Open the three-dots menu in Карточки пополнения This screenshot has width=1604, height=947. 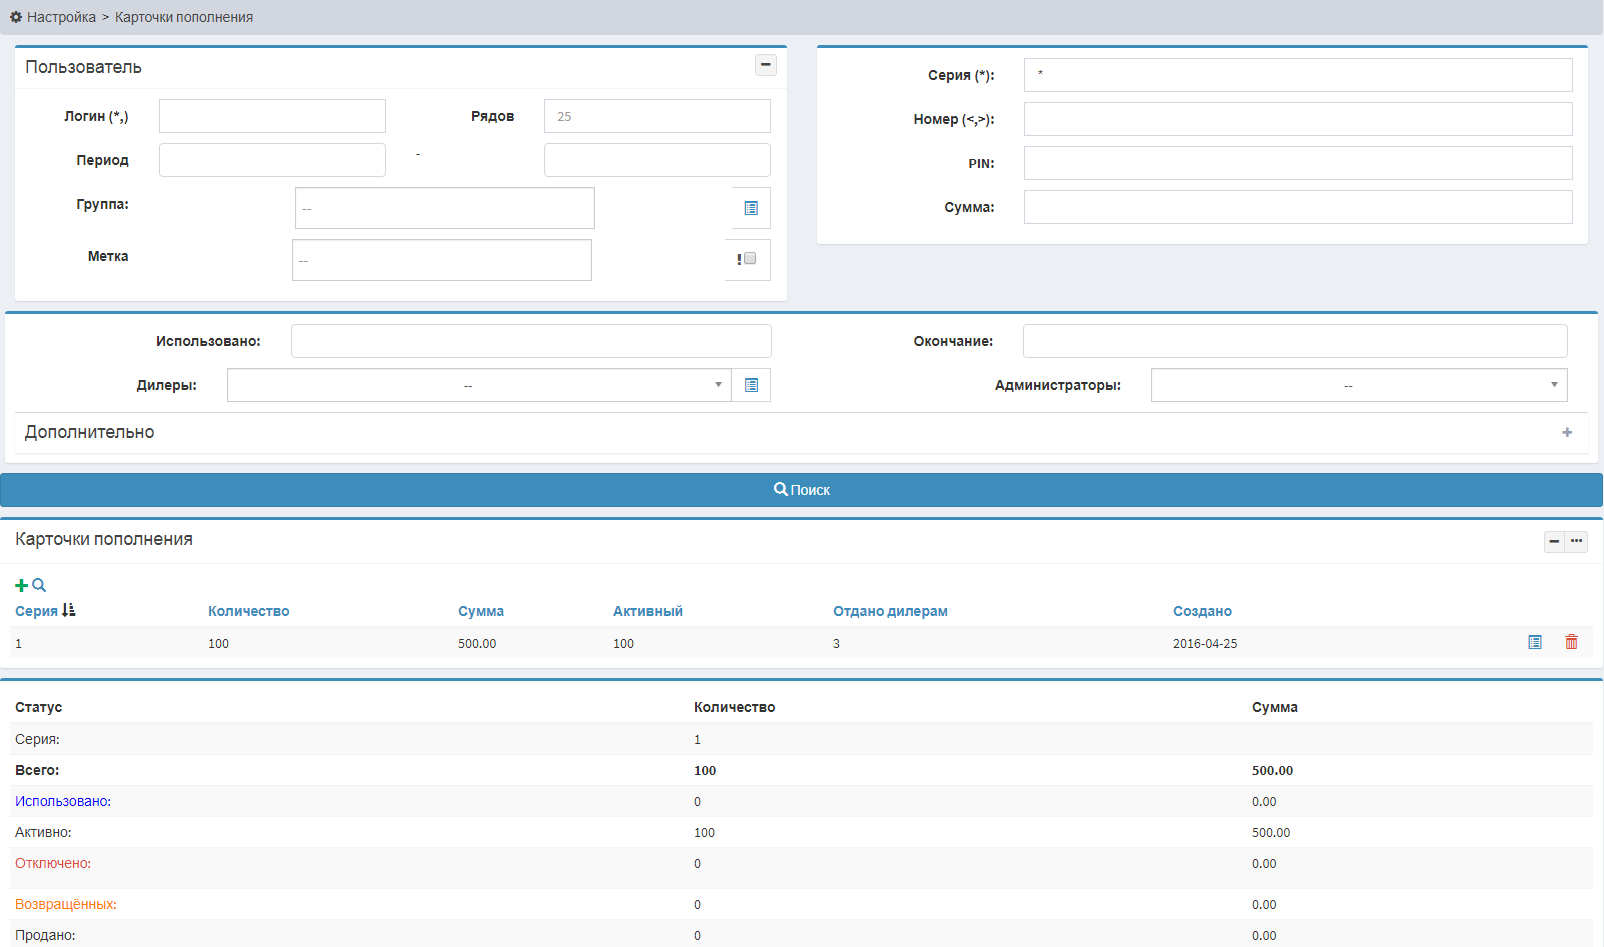coord(1577,541)
